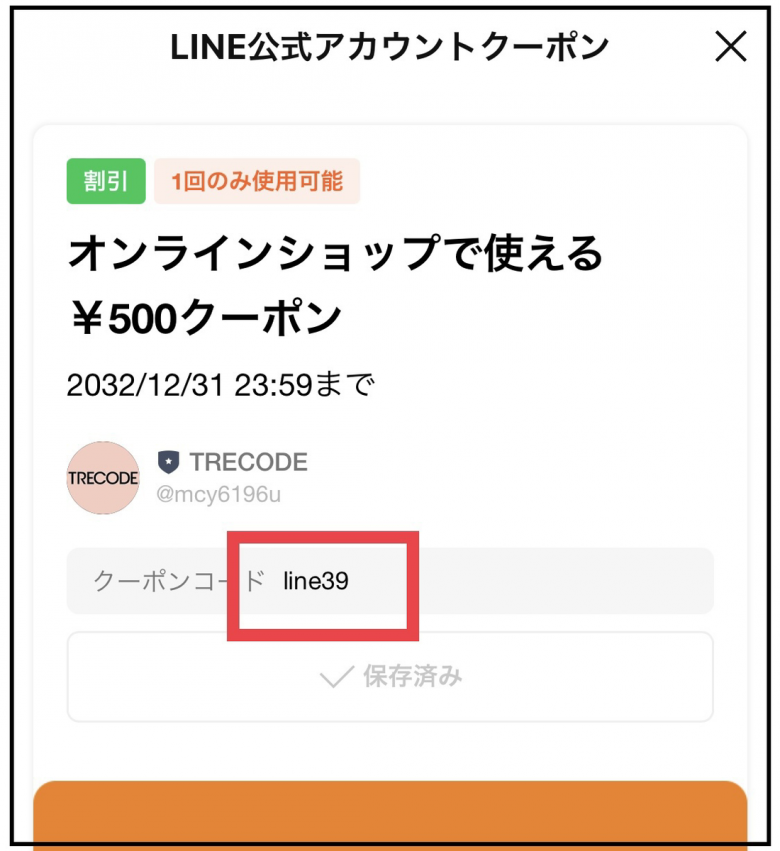This screenshot has height=851, width=780.
Task: Open the TRECODE account name link
Action: (x=249, y=462)
